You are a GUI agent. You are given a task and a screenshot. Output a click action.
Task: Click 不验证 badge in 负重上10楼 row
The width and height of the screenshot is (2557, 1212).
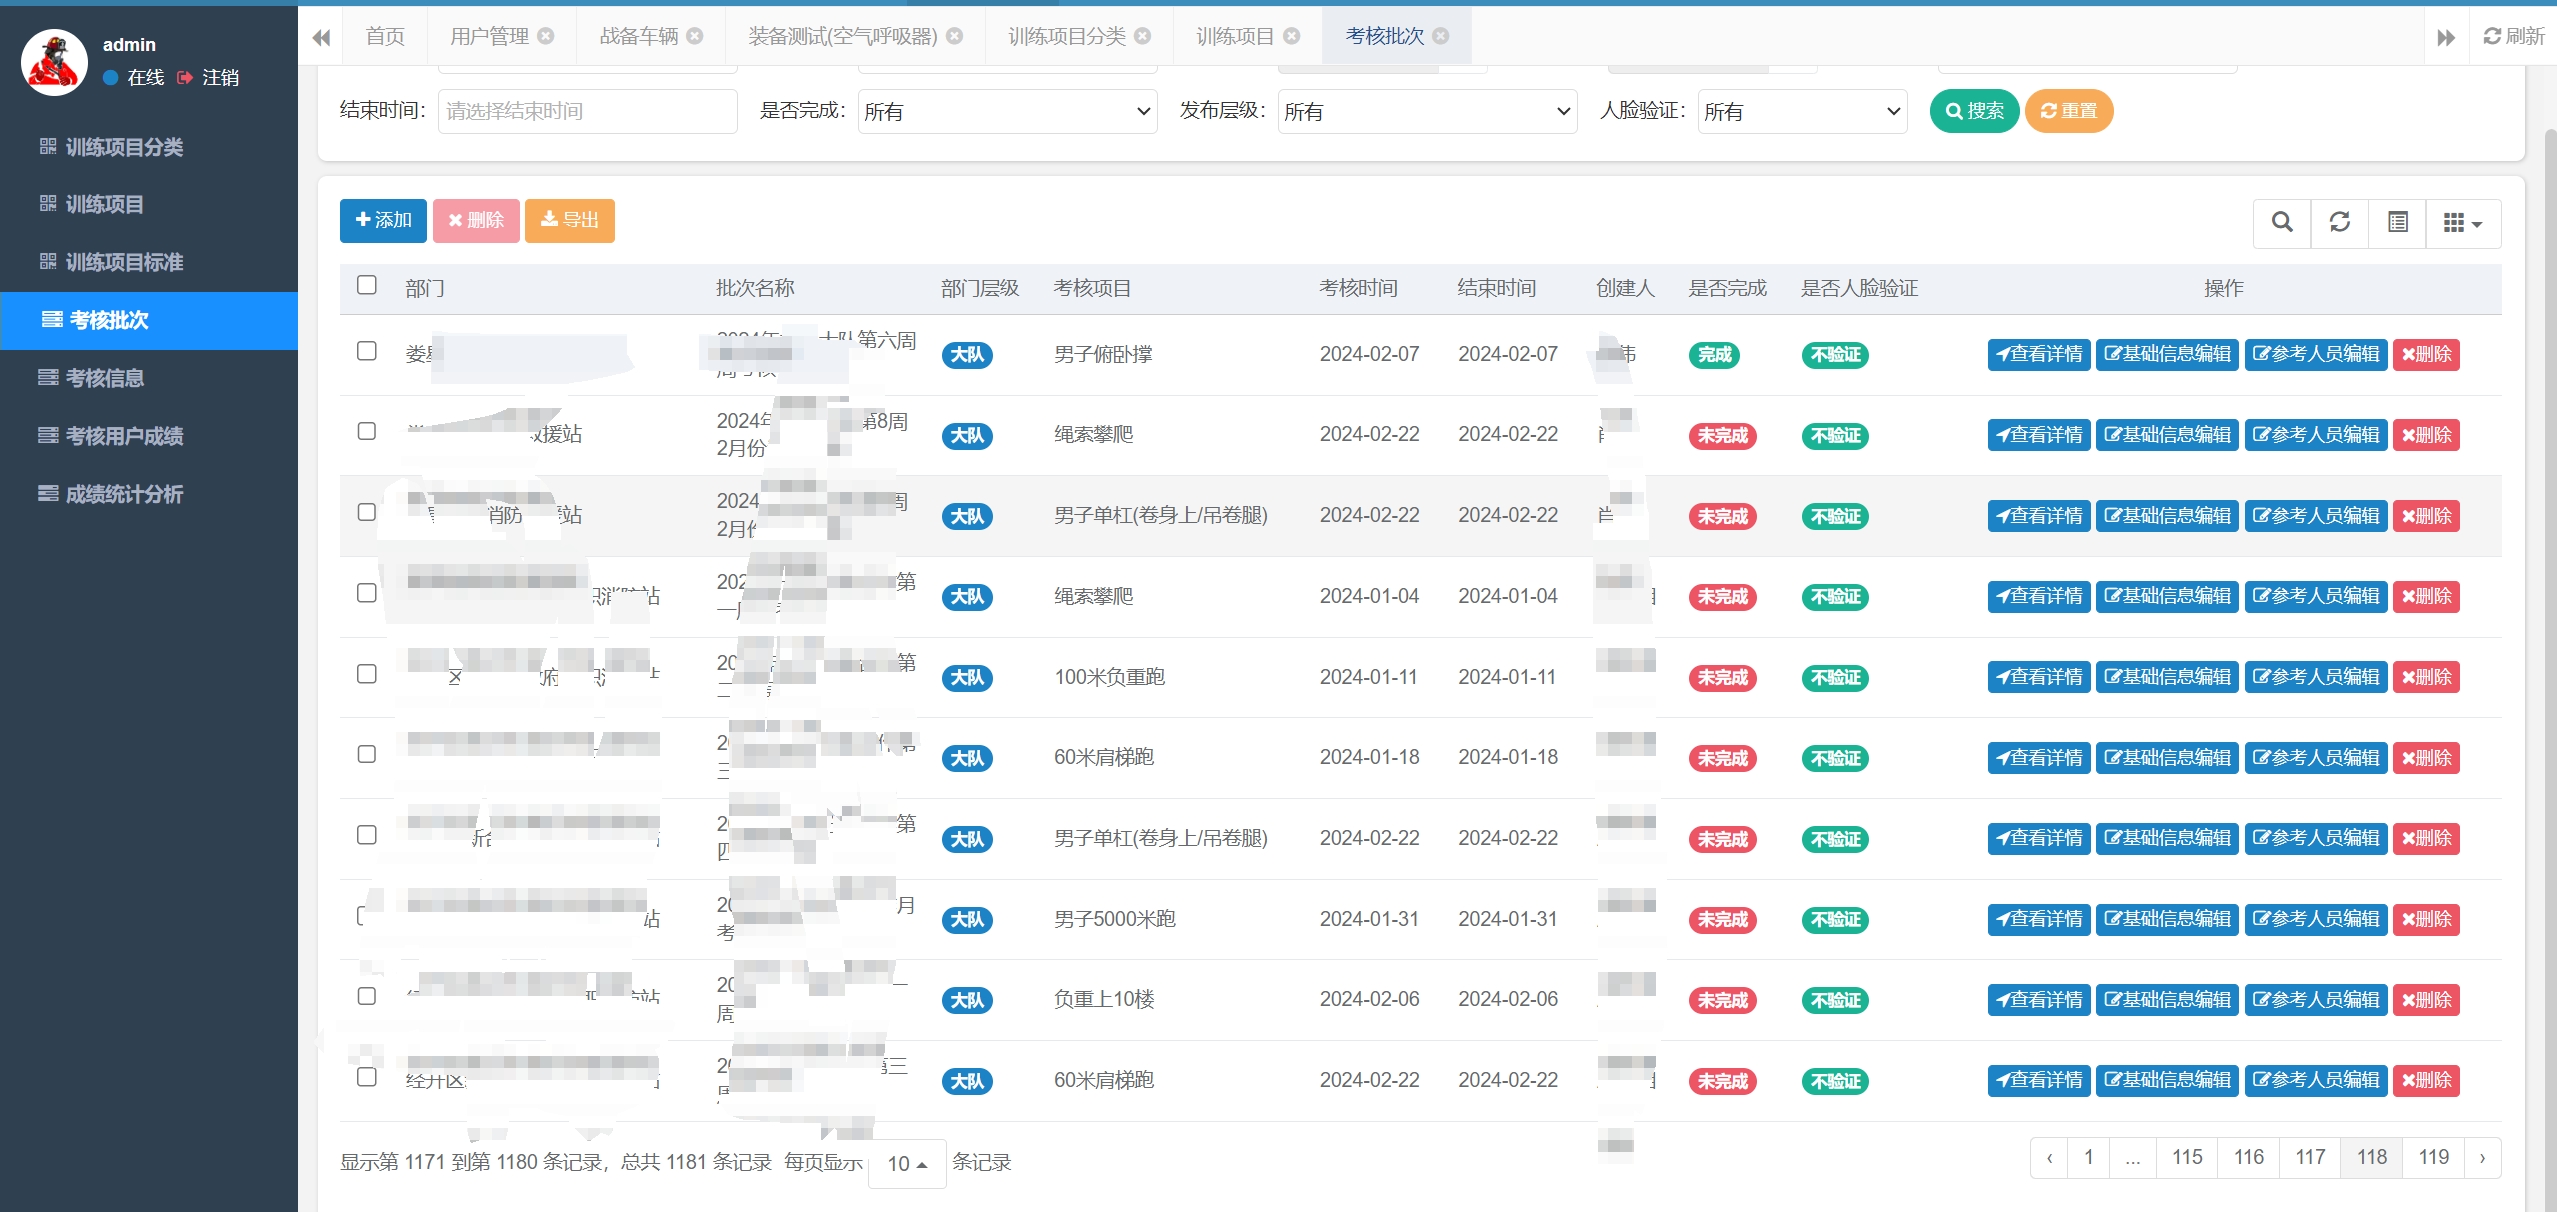[x=1835, y=1001]
